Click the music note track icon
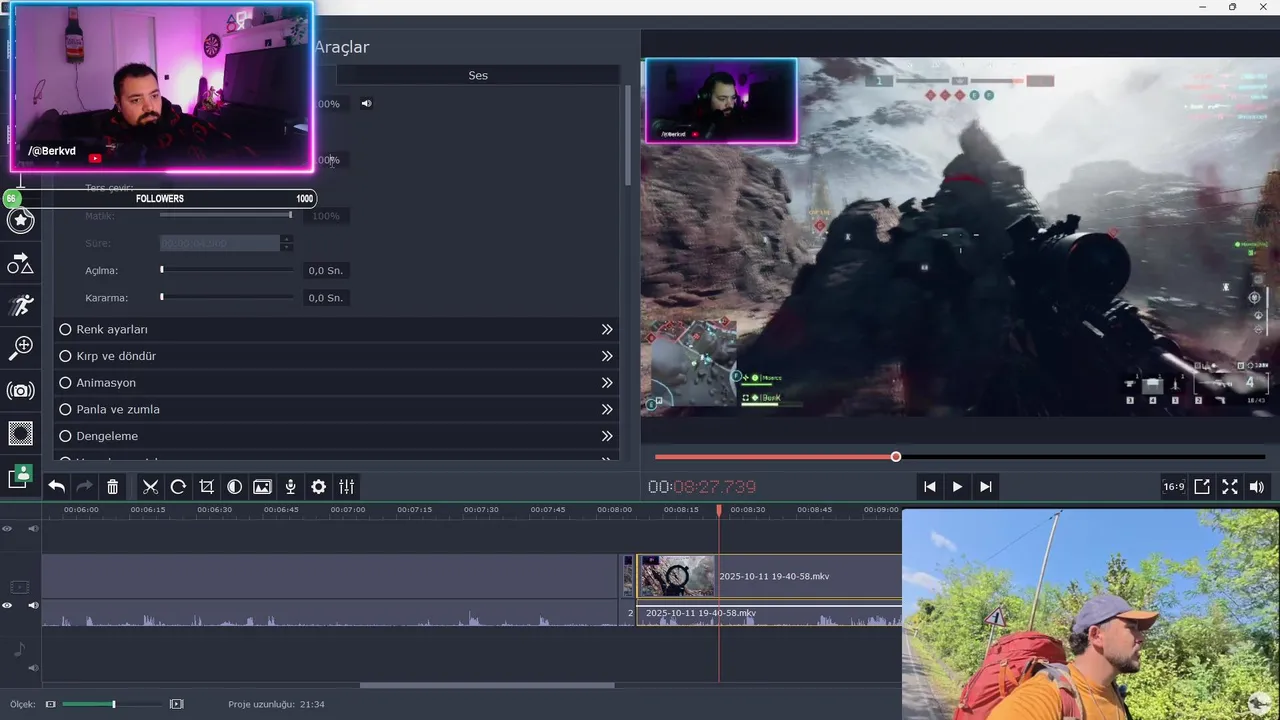The image size is (1280, 720). click(20, 651)
